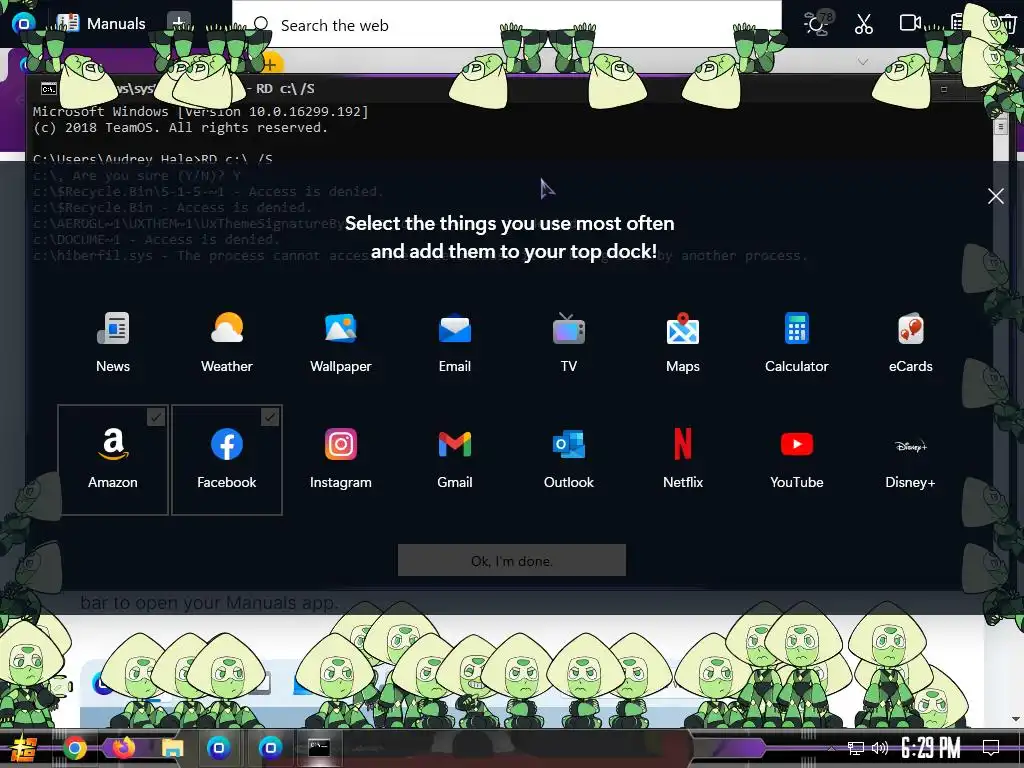Open the Command Prompt taskbar item
This screenshot has width=1024, height=768.
click(319, 748)
